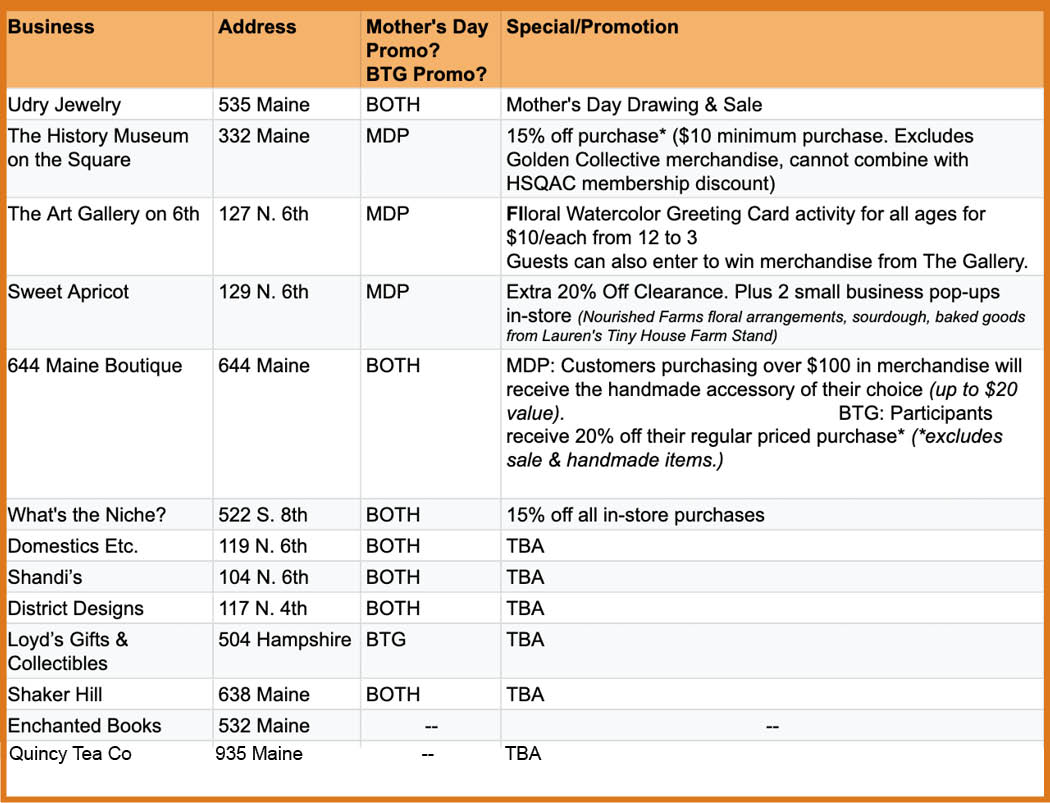Click the Sweet Apricot business name
The width and height of the screenshot is (1050, 803).
pos(68,292)
